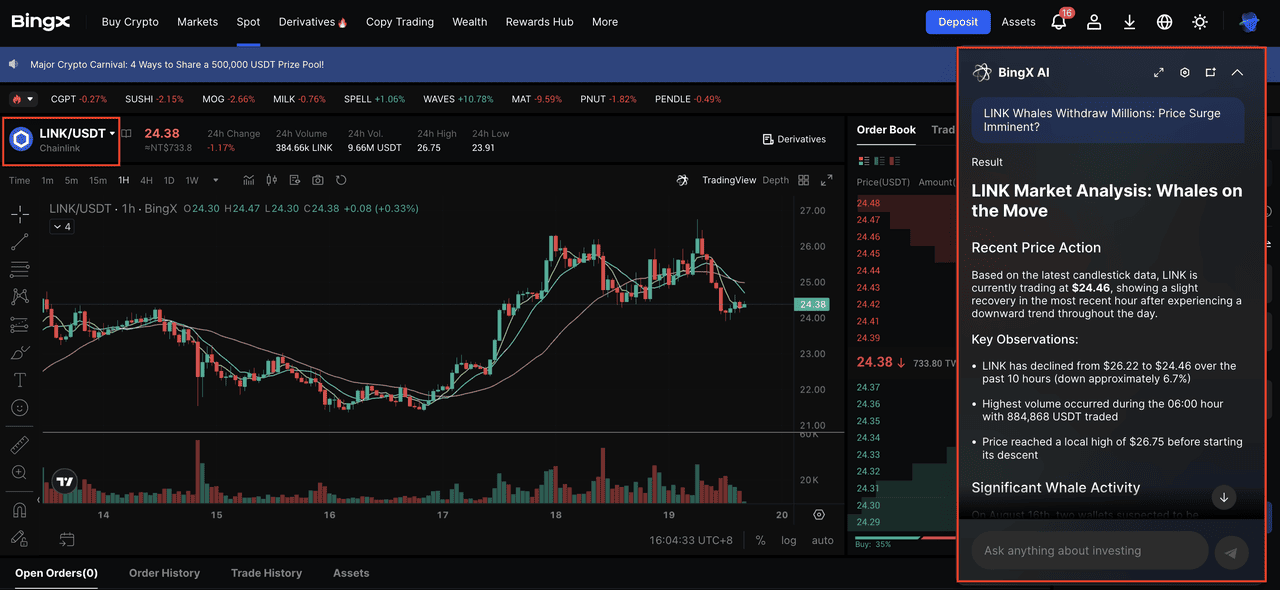Image resolution: width=1280 pixels, height=590 pixels.
Task: Open the More menu in top navigation
Action: pos(605,21)
